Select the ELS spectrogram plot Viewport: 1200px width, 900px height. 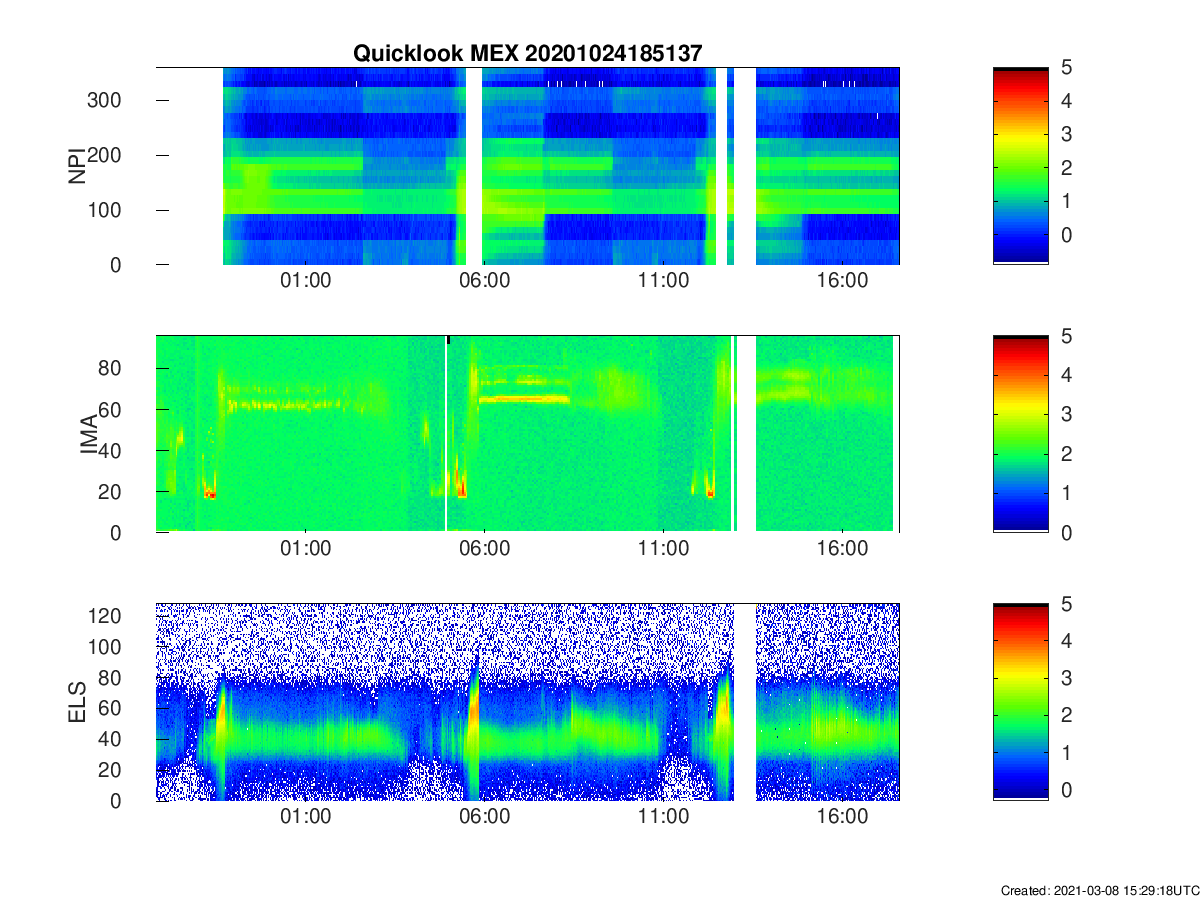pyautogui.click(x=528, y=702)
